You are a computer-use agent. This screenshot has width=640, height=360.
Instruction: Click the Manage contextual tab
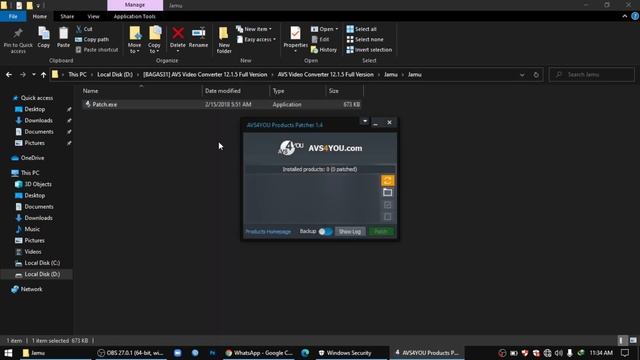pyautogui.click(x=135, y=5)
